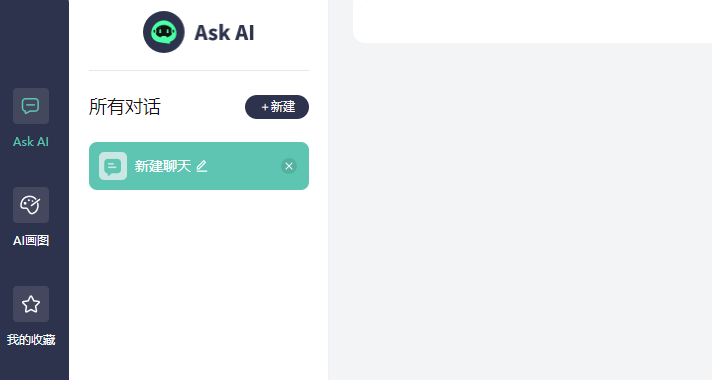Click the empty gray chat area
The height and width of the screenshot is (380, 712).
point(520,213)
